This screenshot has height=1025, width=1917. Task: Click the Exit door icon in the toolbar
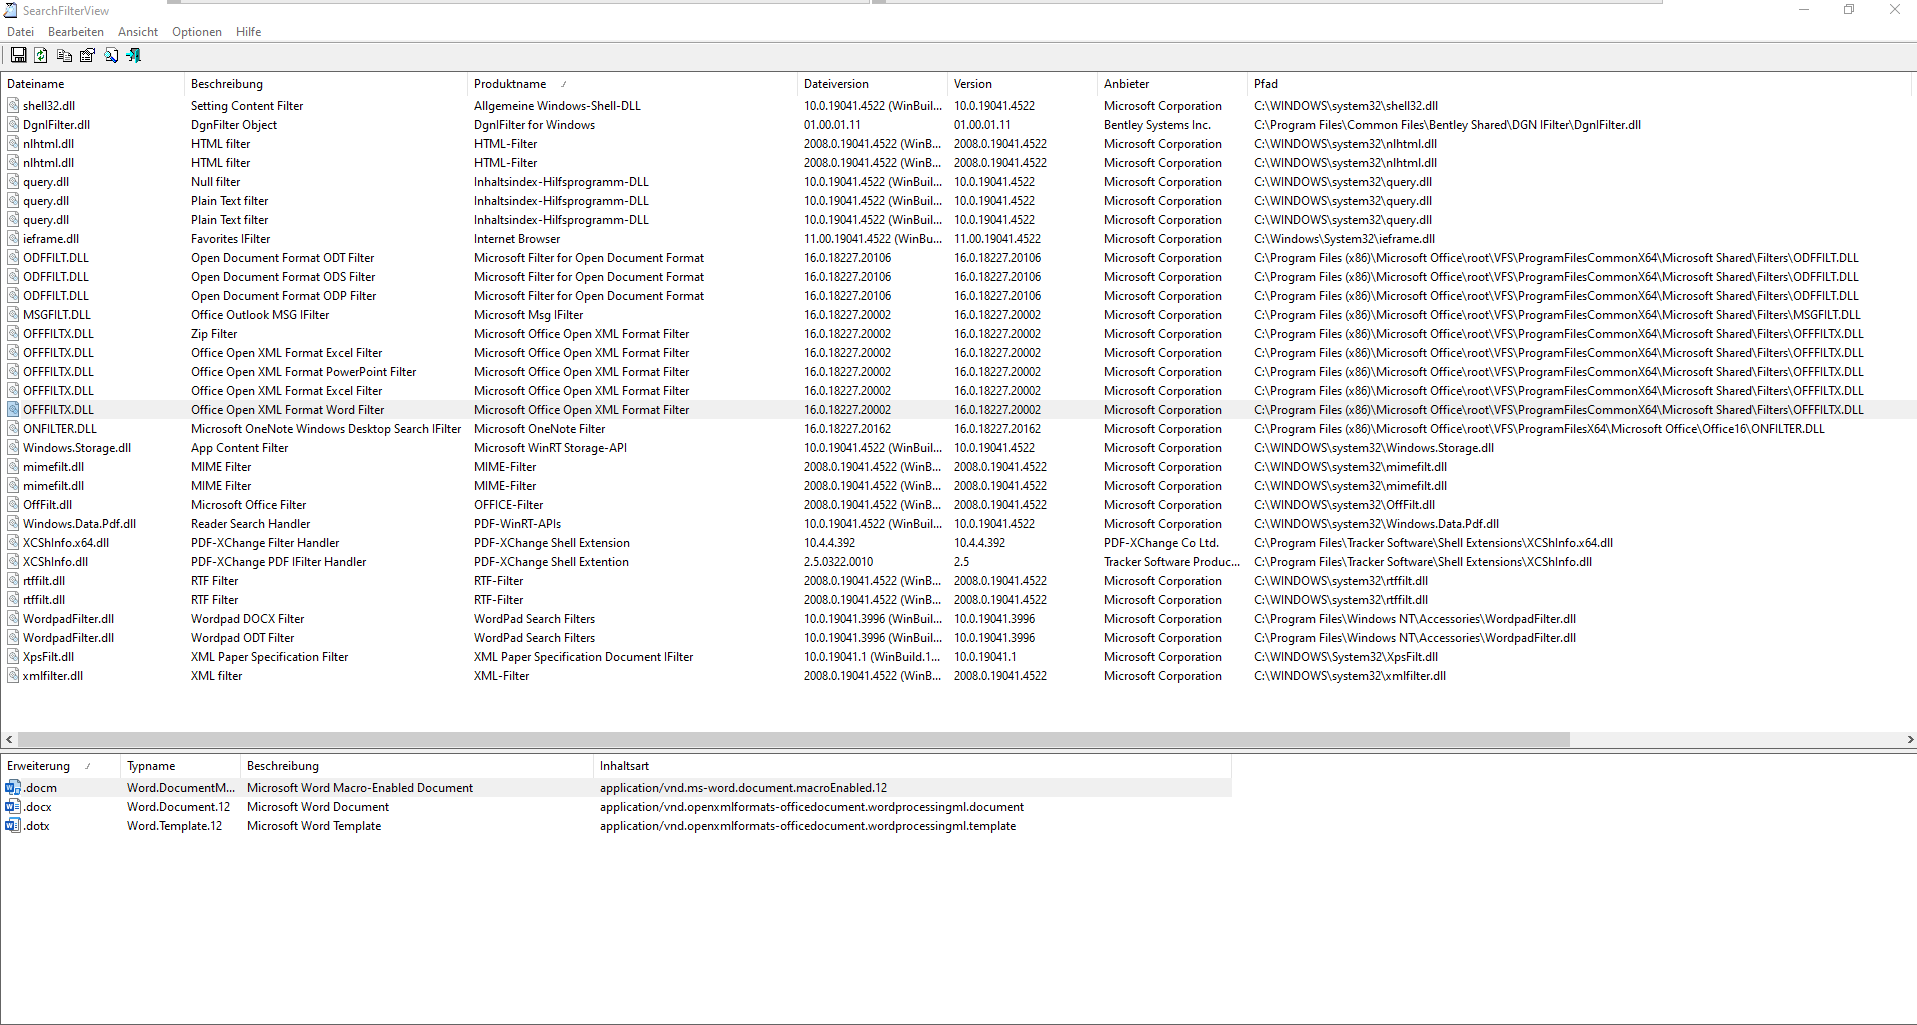(134, 56)
